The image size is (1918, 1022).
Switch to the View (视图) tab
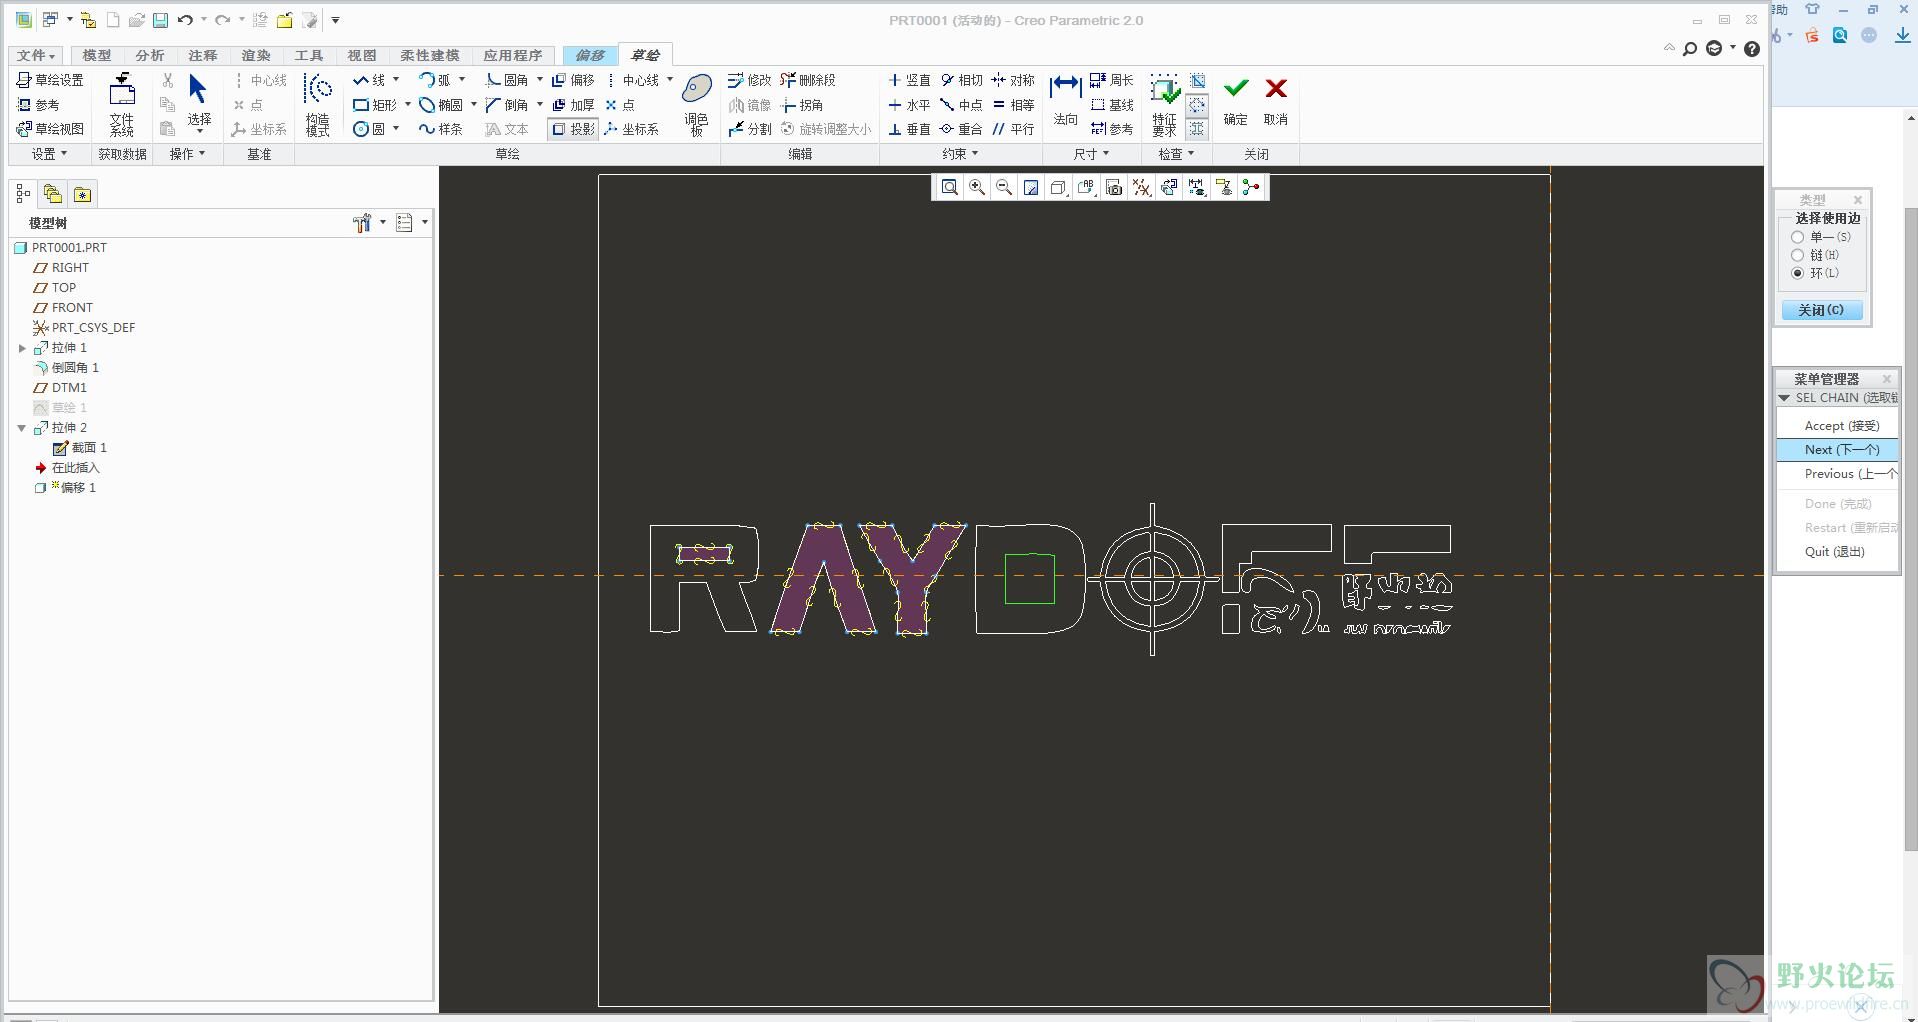[x=361, y=55]
